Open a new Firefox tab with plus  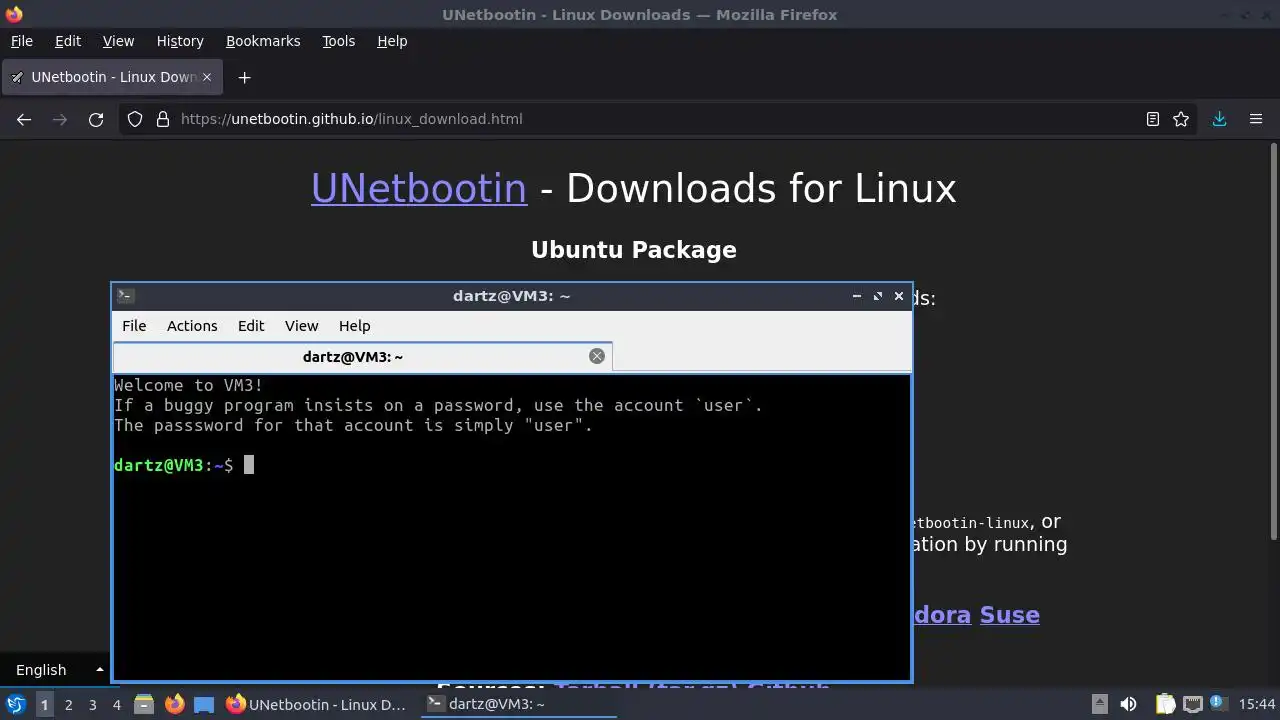[x=244, y=77]
